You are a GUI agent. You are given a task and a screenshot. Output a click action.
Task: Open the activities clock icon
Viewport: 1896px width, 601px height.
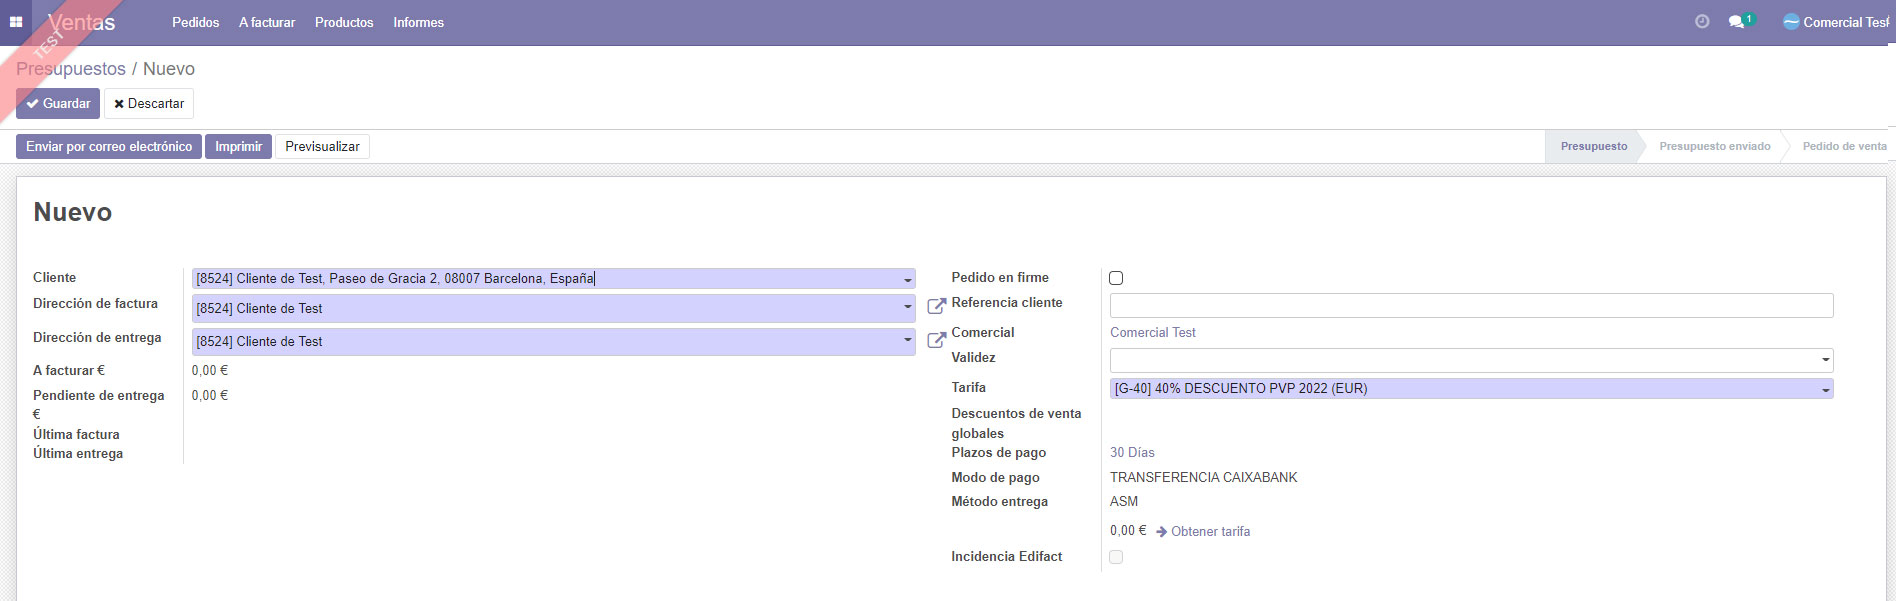[x=1702, y=21]
